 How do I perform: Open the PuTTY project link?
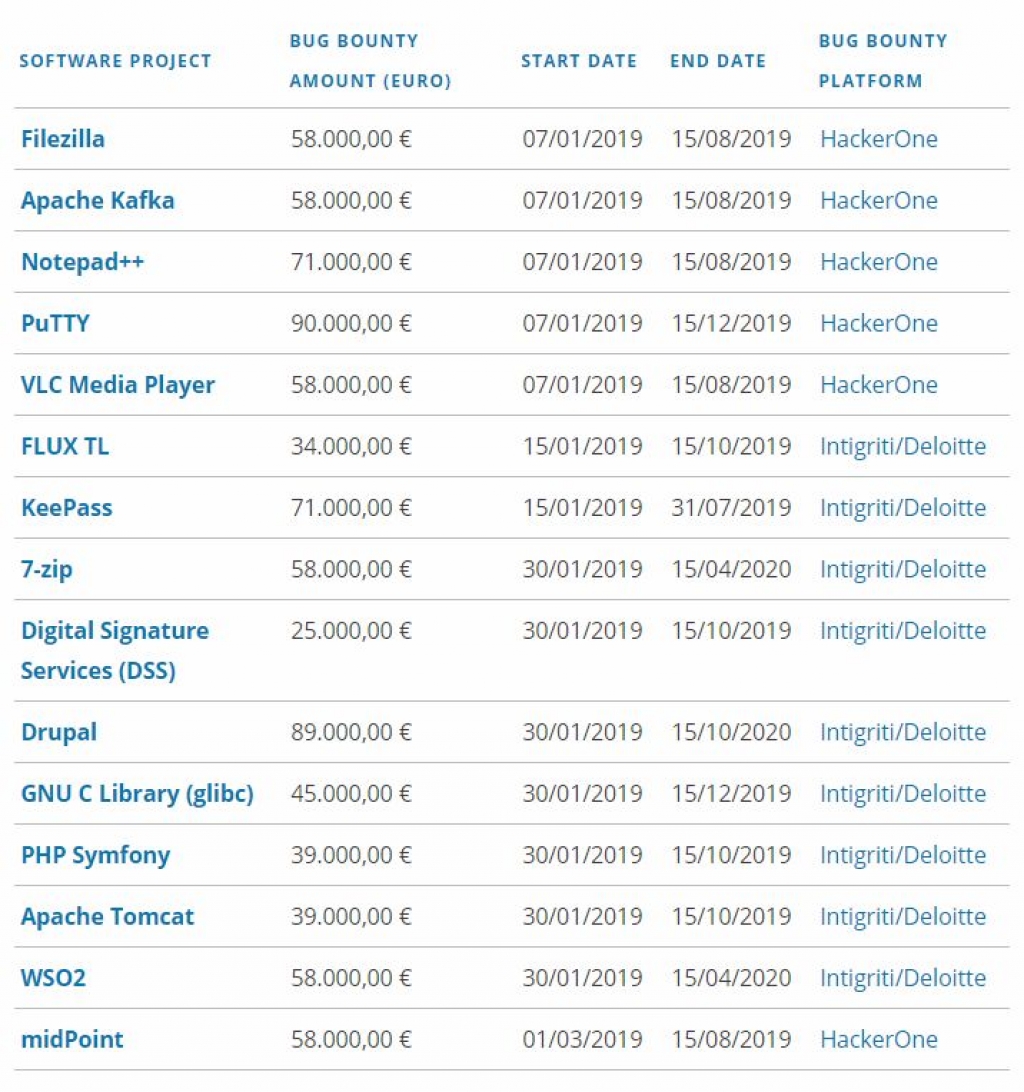point(55,323)
